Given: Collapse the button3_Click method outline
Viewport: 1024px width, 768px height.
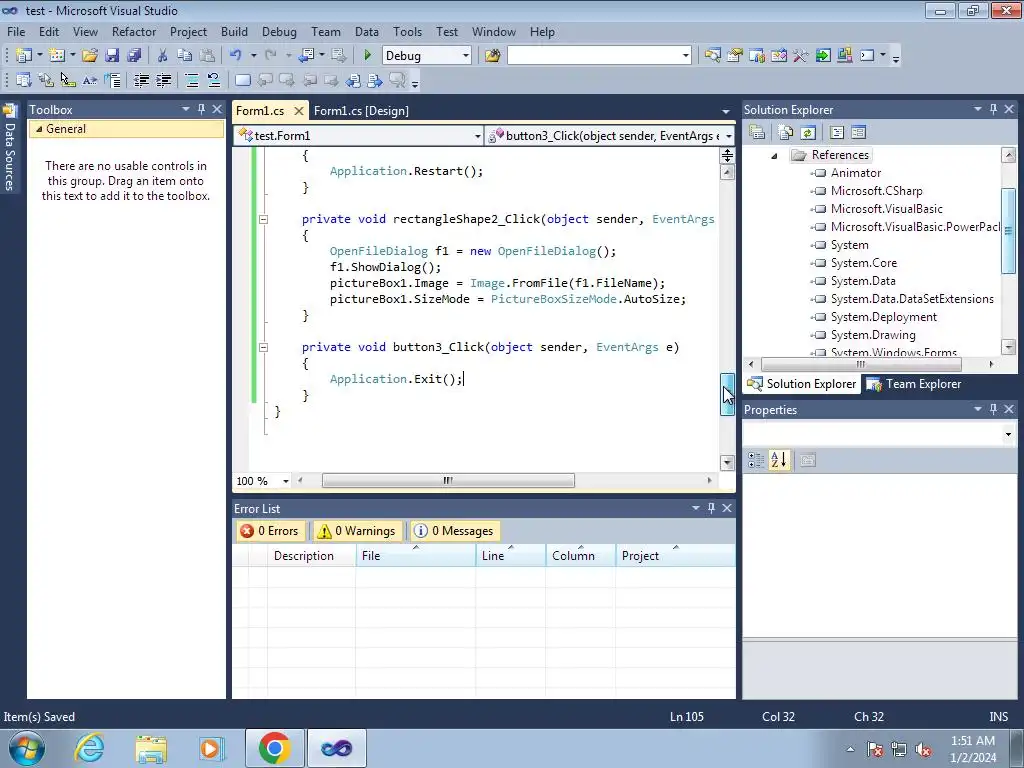Looking at the screenshot, I should click(x=263, y=347).
